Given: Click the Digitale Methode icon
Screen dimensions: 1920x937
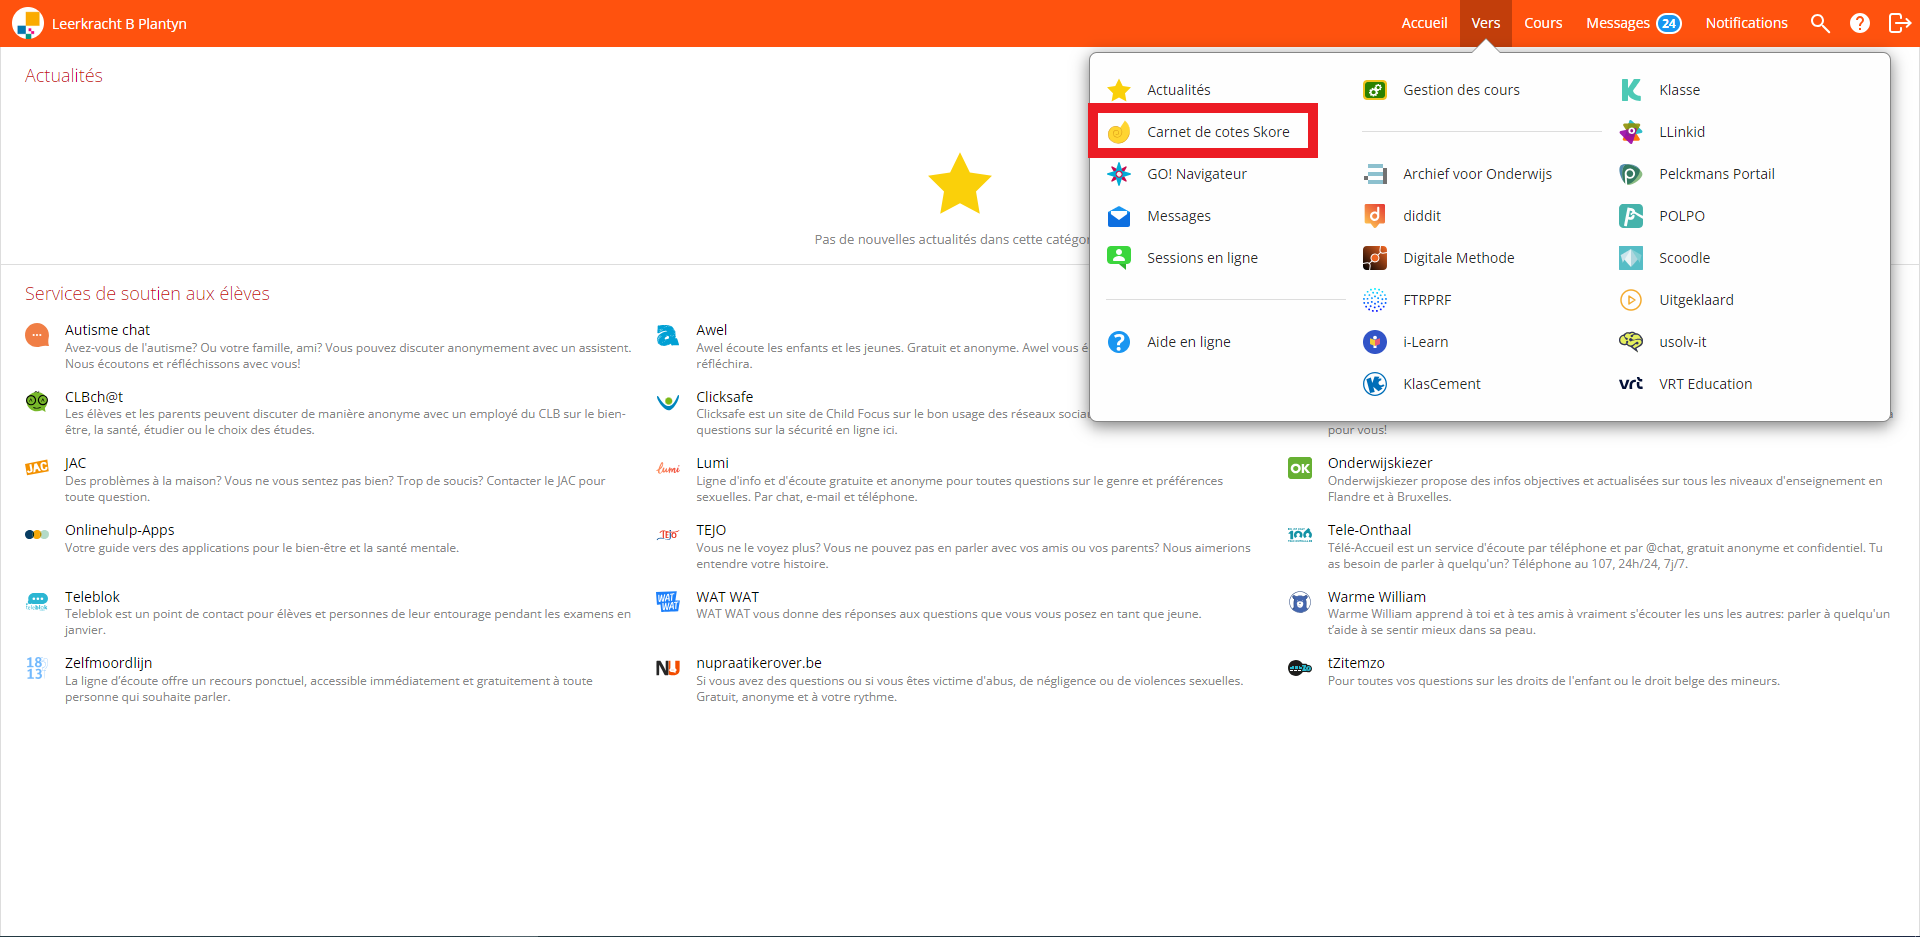Looking at the screenshot, I should [1375, 258].
